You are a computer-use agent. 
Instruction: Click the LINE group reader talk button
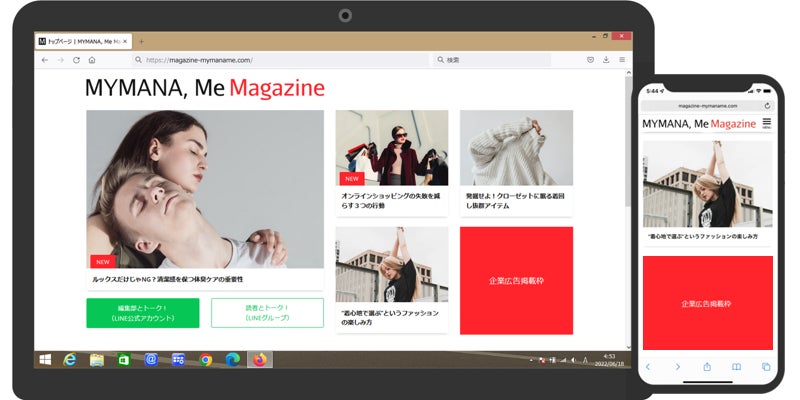267,313
